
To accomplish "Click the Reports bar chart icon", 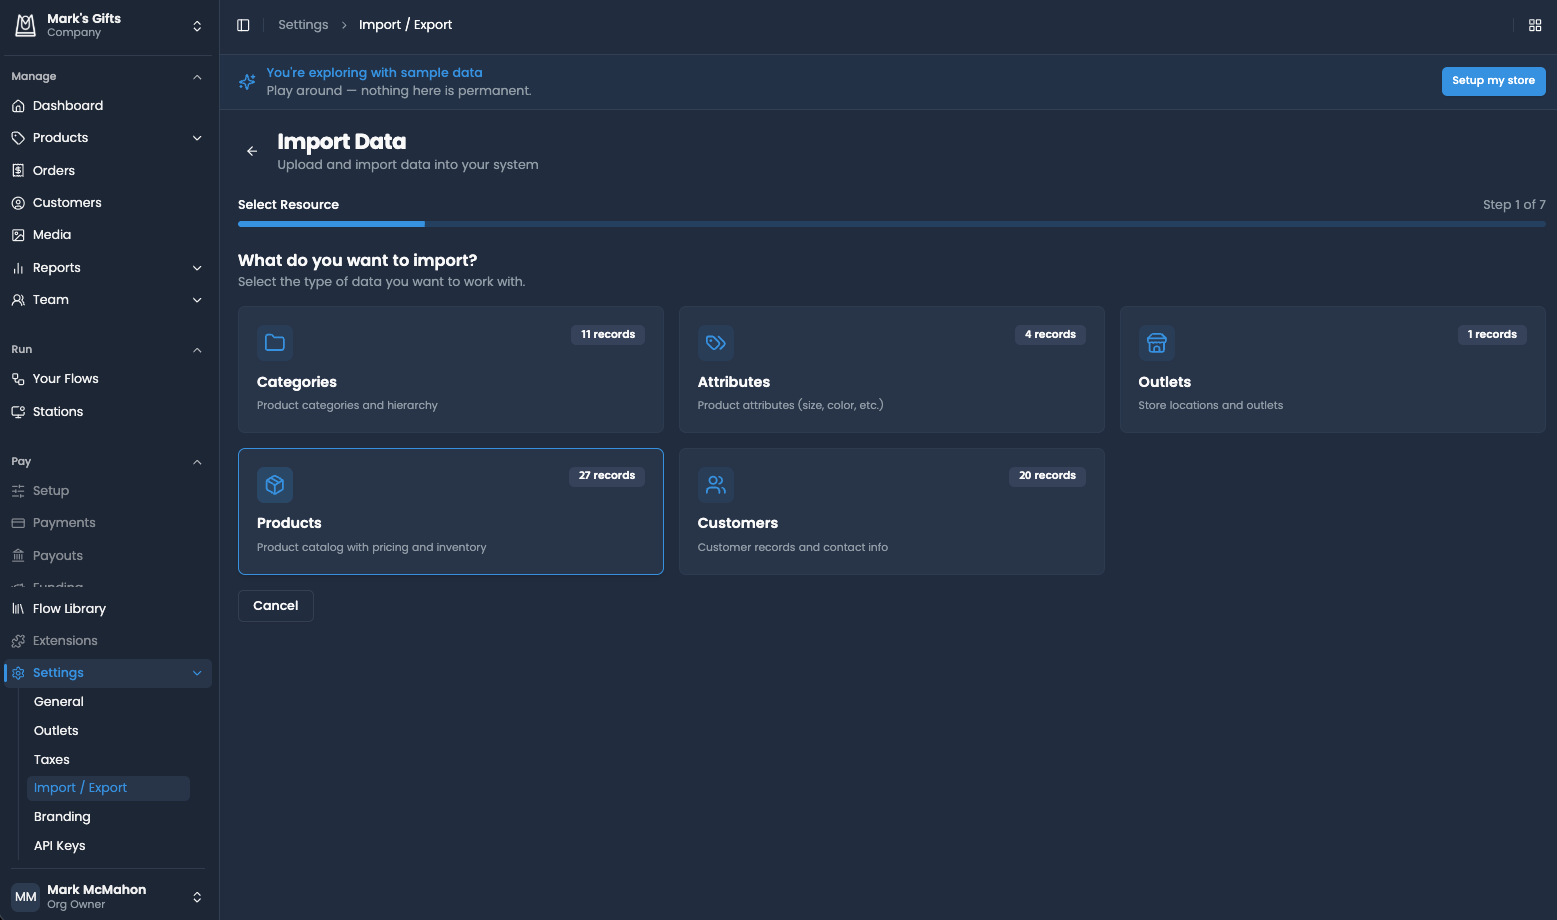I will pyautogui.click(x=18, y=268).
